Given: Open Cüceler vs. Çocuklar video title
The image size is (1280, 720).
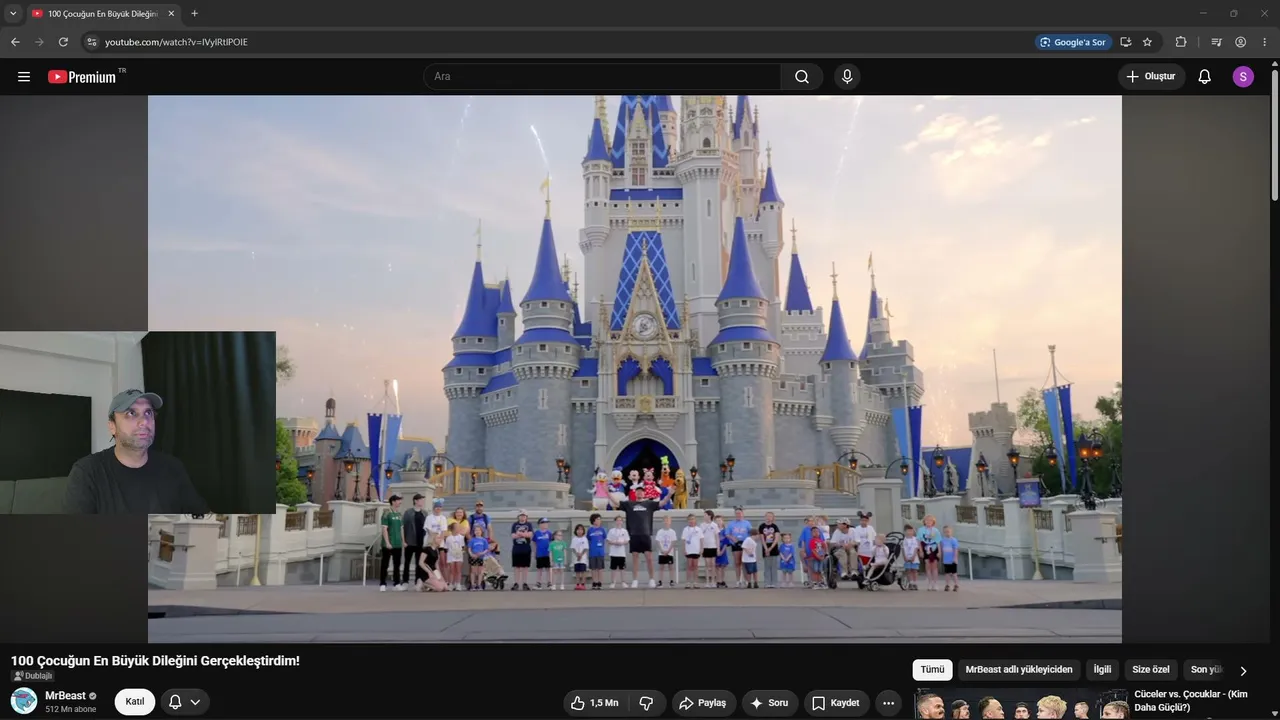Looking at the screenshot, I should click(x=1191, y=701).
